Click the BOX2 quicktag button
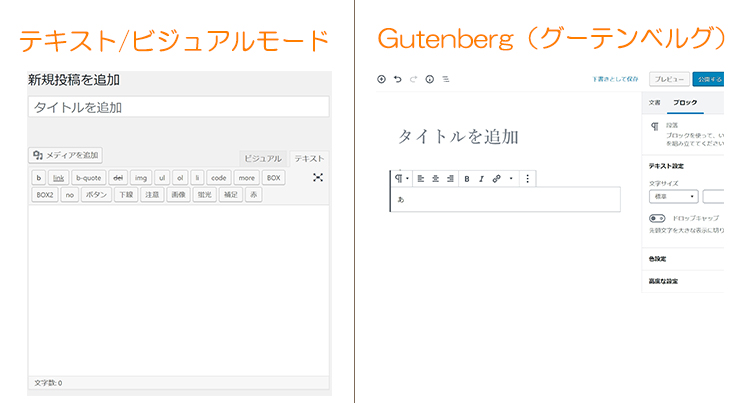 tap(45, 195)
